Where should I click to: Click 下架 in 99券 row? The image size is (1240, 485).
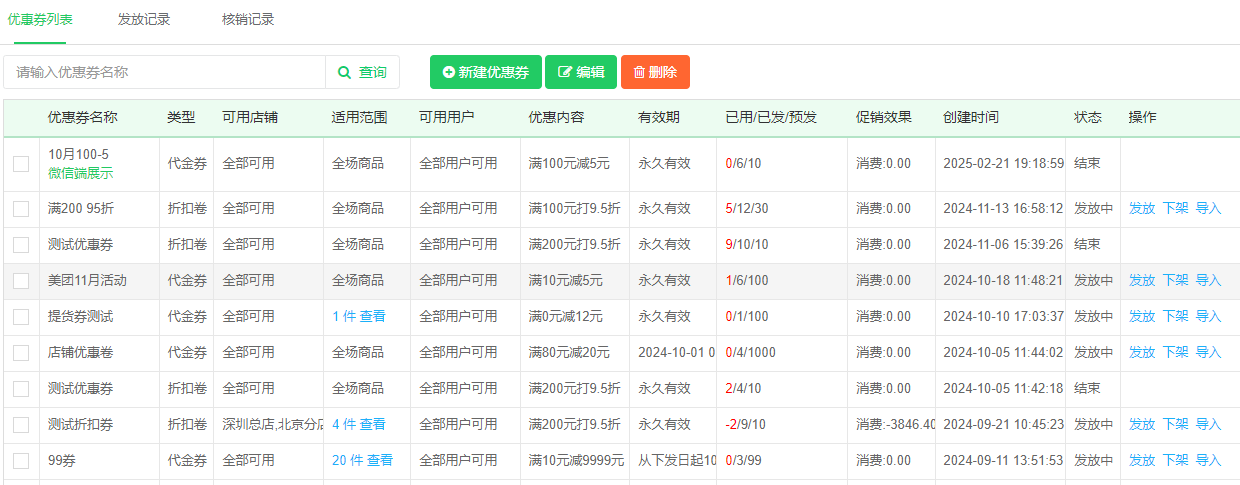[1175, 461]
